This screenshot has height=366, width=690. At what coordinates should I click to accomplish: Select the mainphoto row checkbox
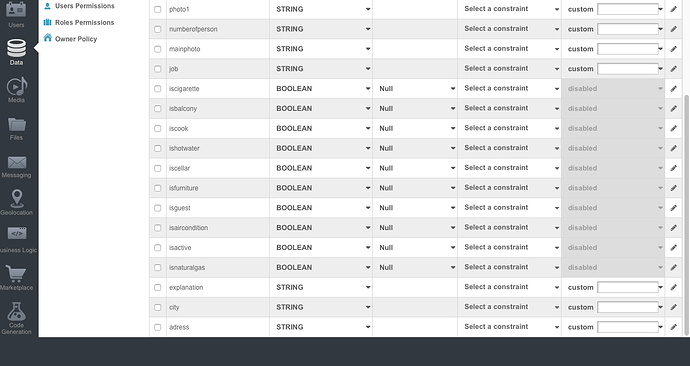[x=158, y=49]
